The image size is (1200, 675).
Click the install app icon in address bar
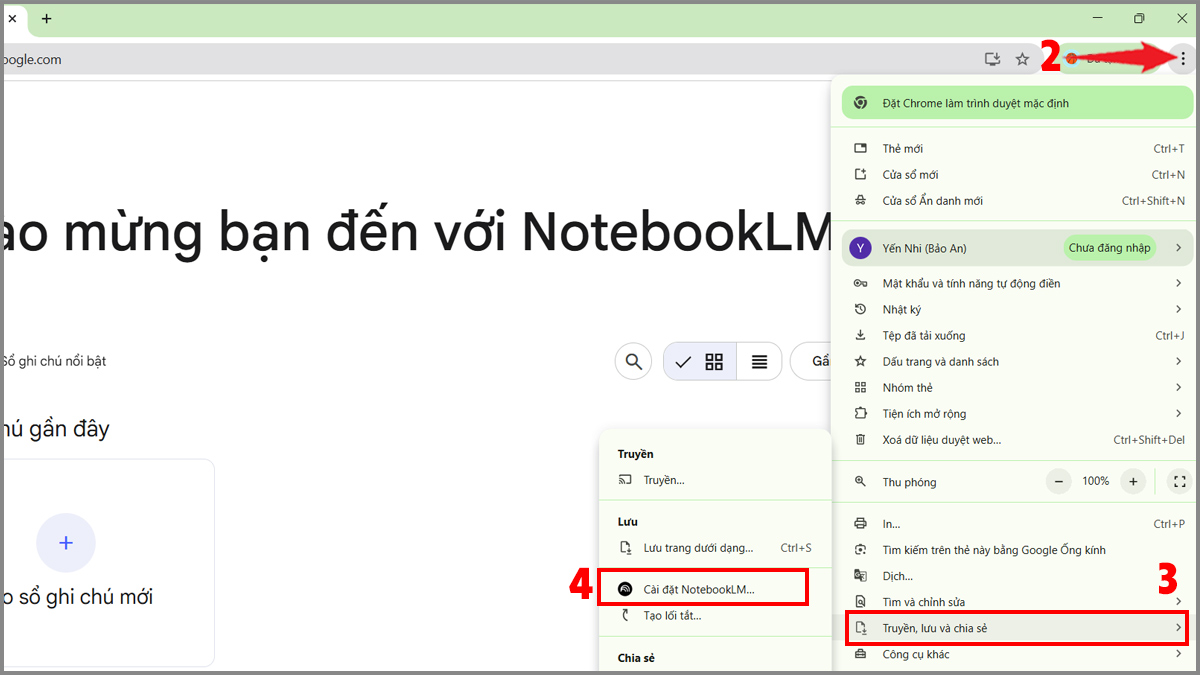992,59
